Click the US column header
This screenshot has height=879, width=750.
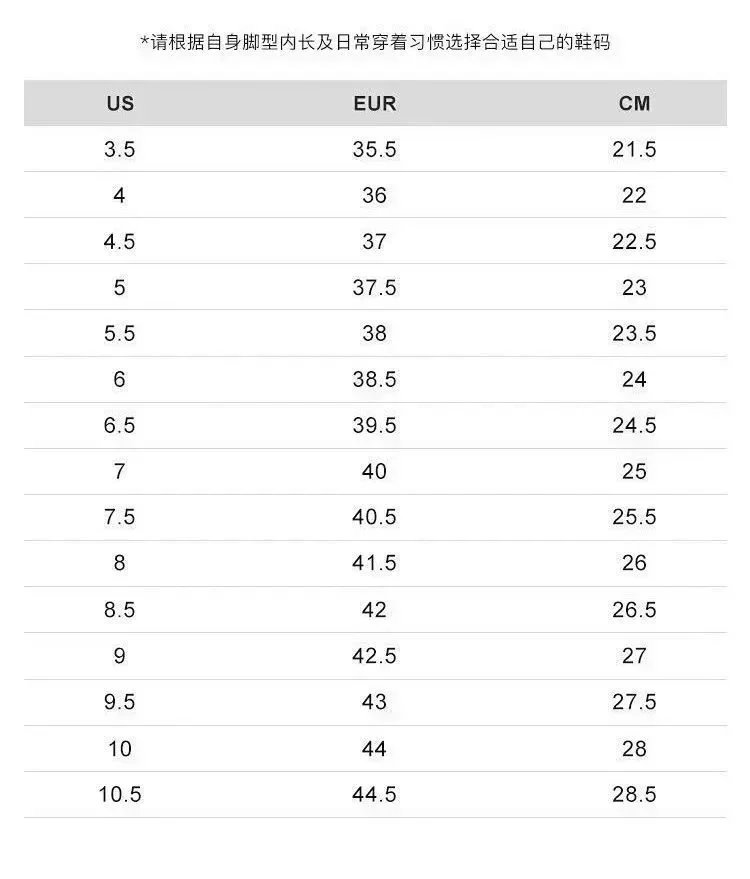119,104
